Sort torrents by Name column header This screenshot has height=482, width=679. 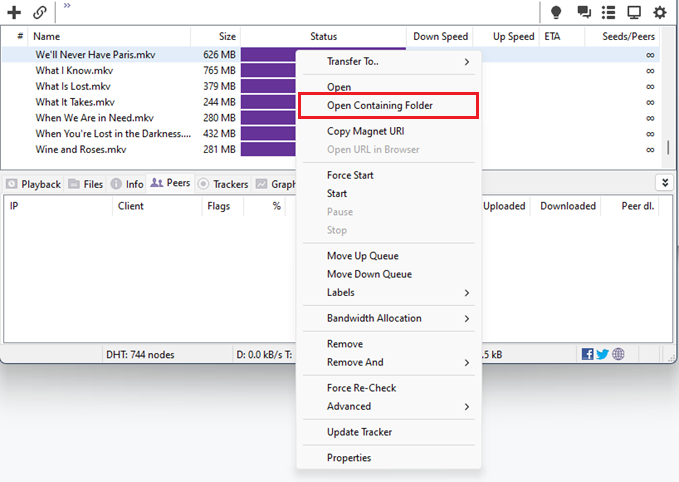pos(109,36)
